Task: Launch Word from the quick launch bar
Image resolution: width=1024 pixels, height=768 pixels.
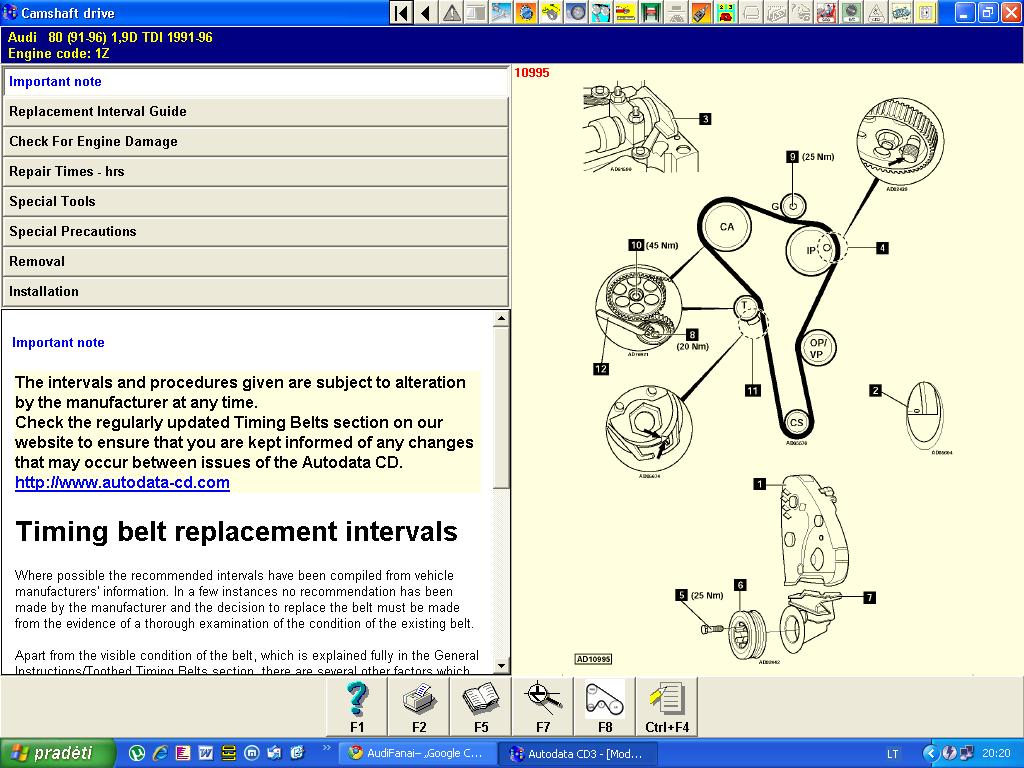Action: 206,754
